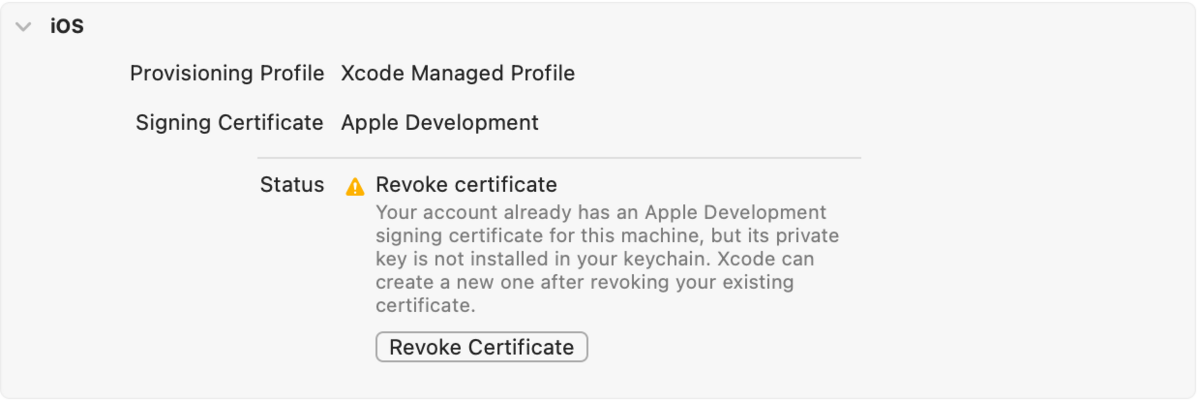Select the Provisioning Profile label
Viewport: 1200px width, 403px height.
click(x=227, y=73)
